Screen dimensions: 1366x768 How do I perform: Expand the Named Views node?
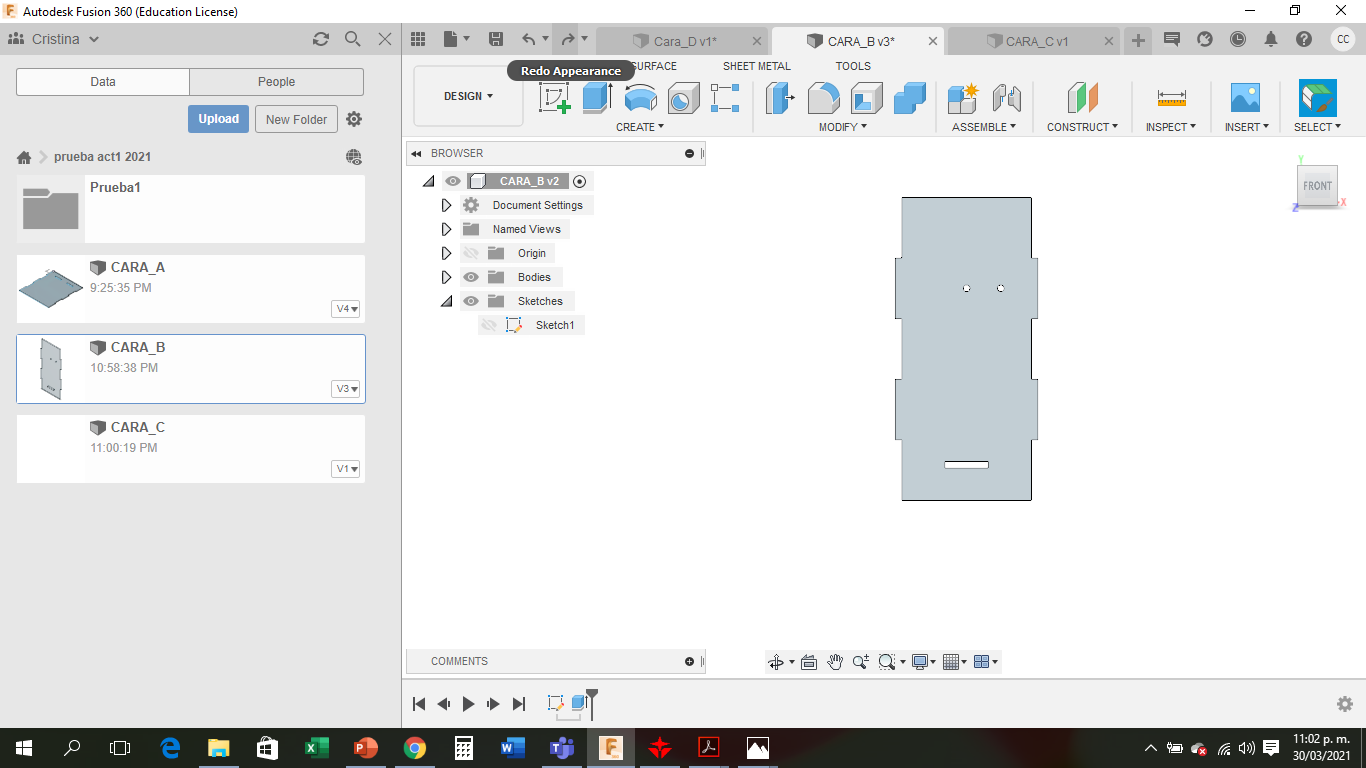(x=447, y=229)
